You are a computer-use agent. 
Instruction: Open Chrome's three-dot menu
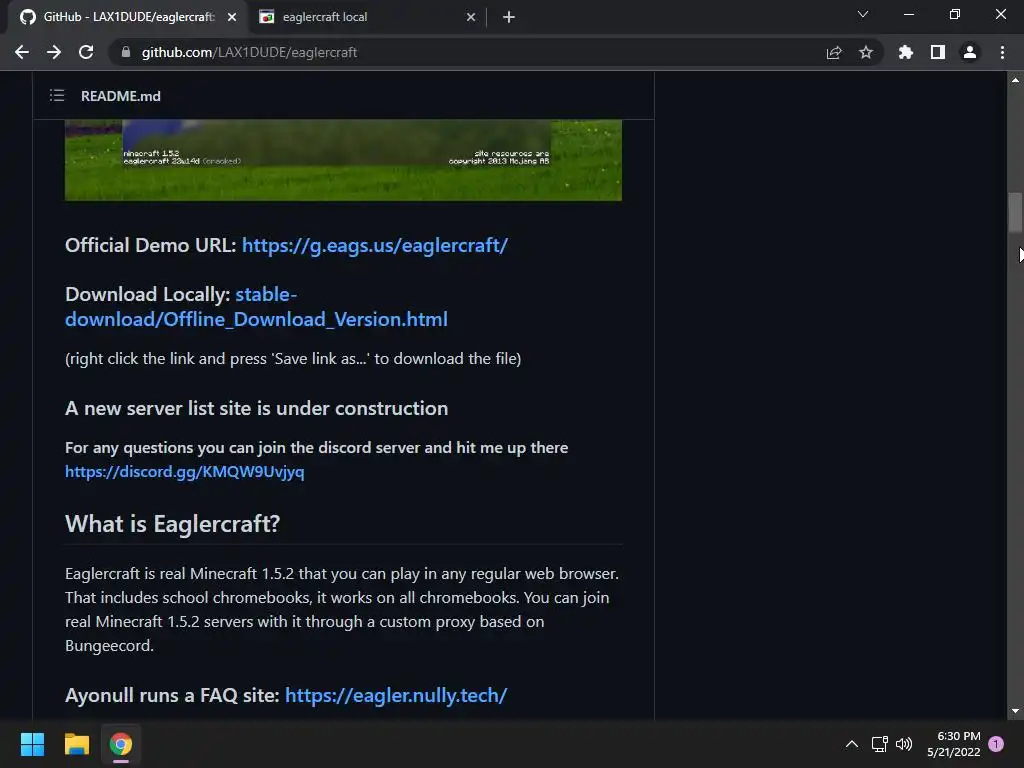[x=1002, y=52]
